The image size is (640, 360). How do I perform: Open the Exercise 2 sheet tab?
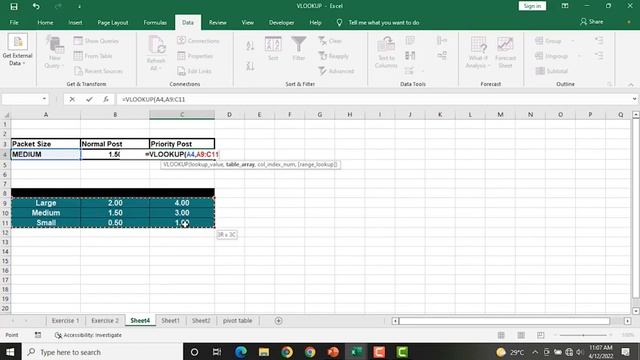(x=105, y=321)
